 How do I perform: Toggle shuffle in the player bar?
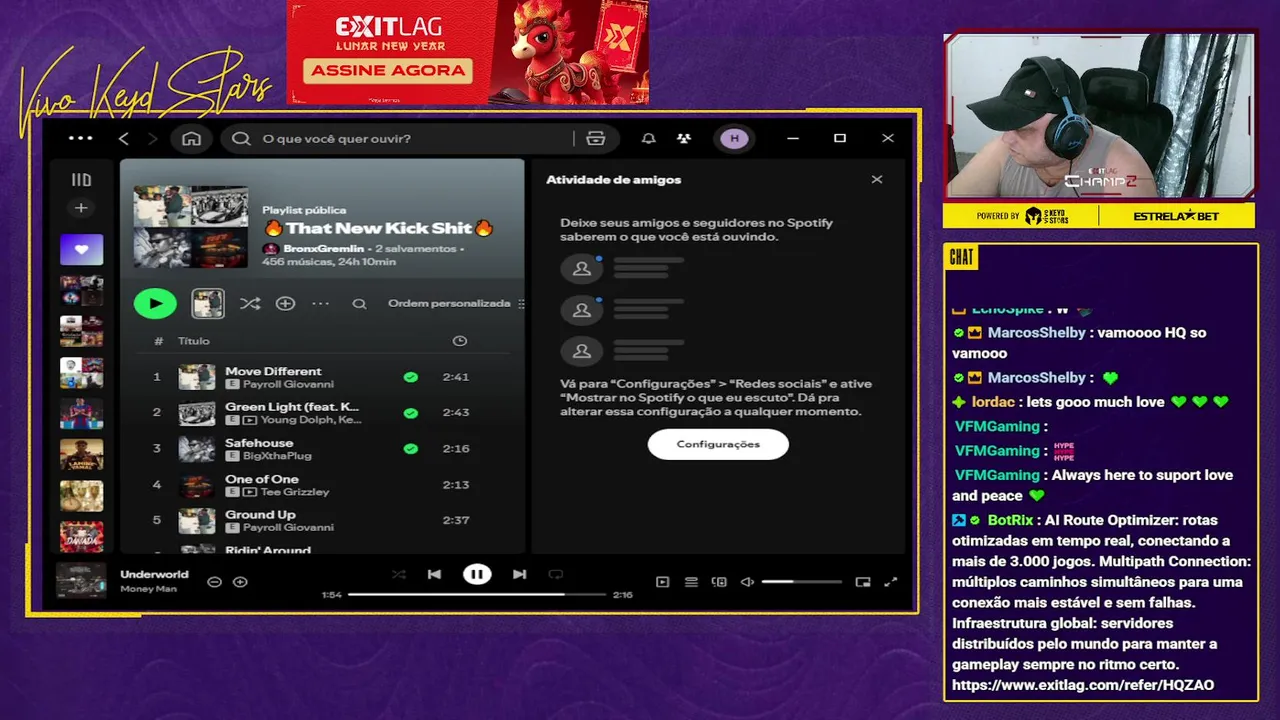coord(399,574)
